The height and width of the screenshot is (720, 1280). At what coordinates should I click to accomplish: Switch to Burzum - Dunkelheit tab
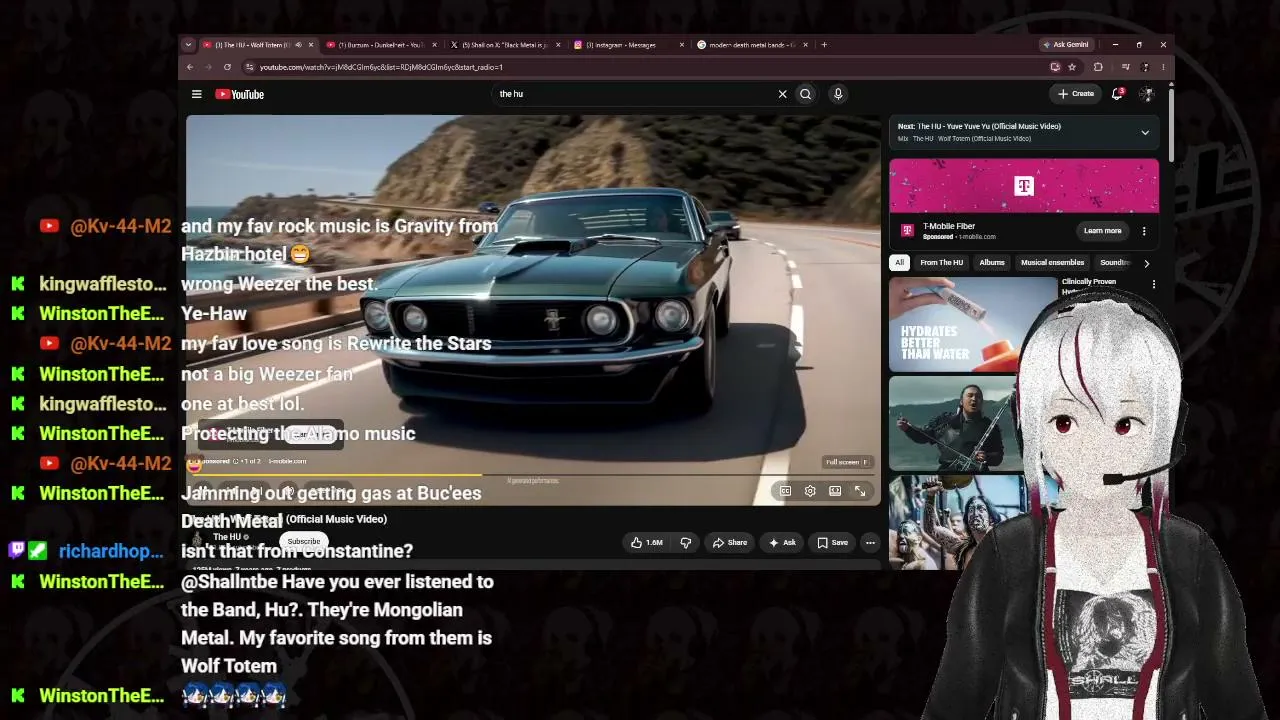381,45
